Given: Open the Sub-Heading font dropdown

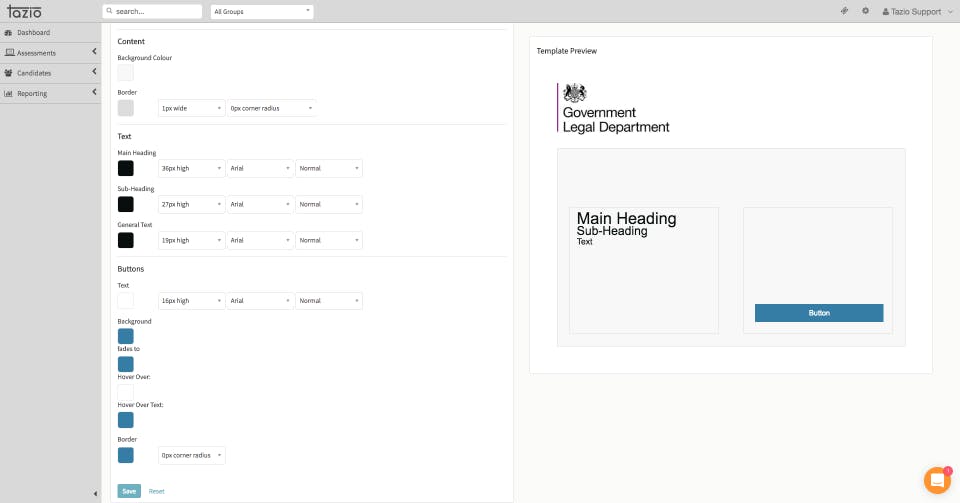Looking at the screenshot, I should [x=260, y=204].
